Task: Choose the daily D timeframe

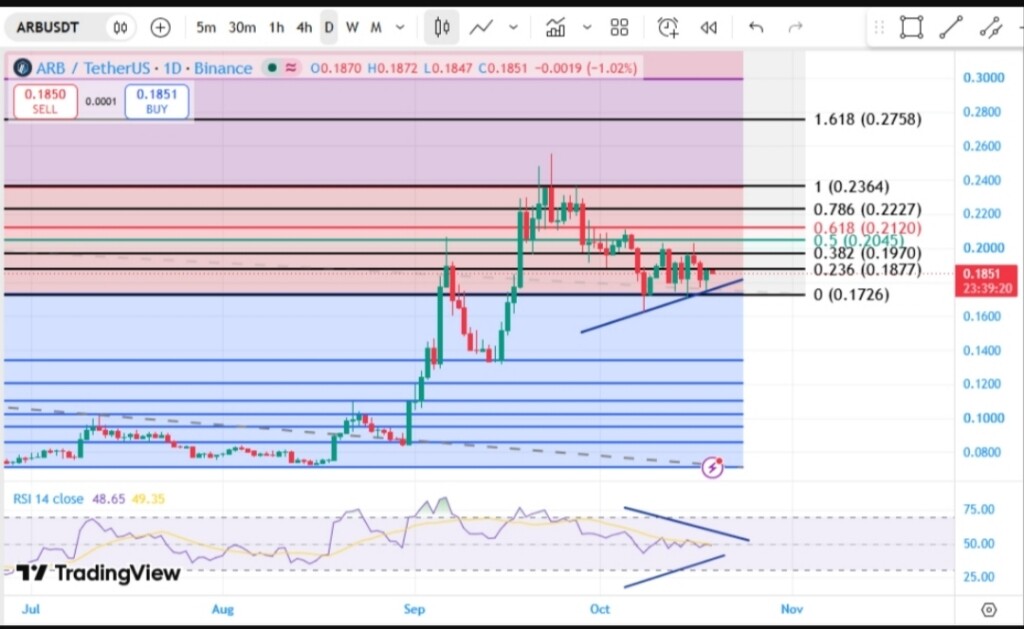Action: coord(328,27)
